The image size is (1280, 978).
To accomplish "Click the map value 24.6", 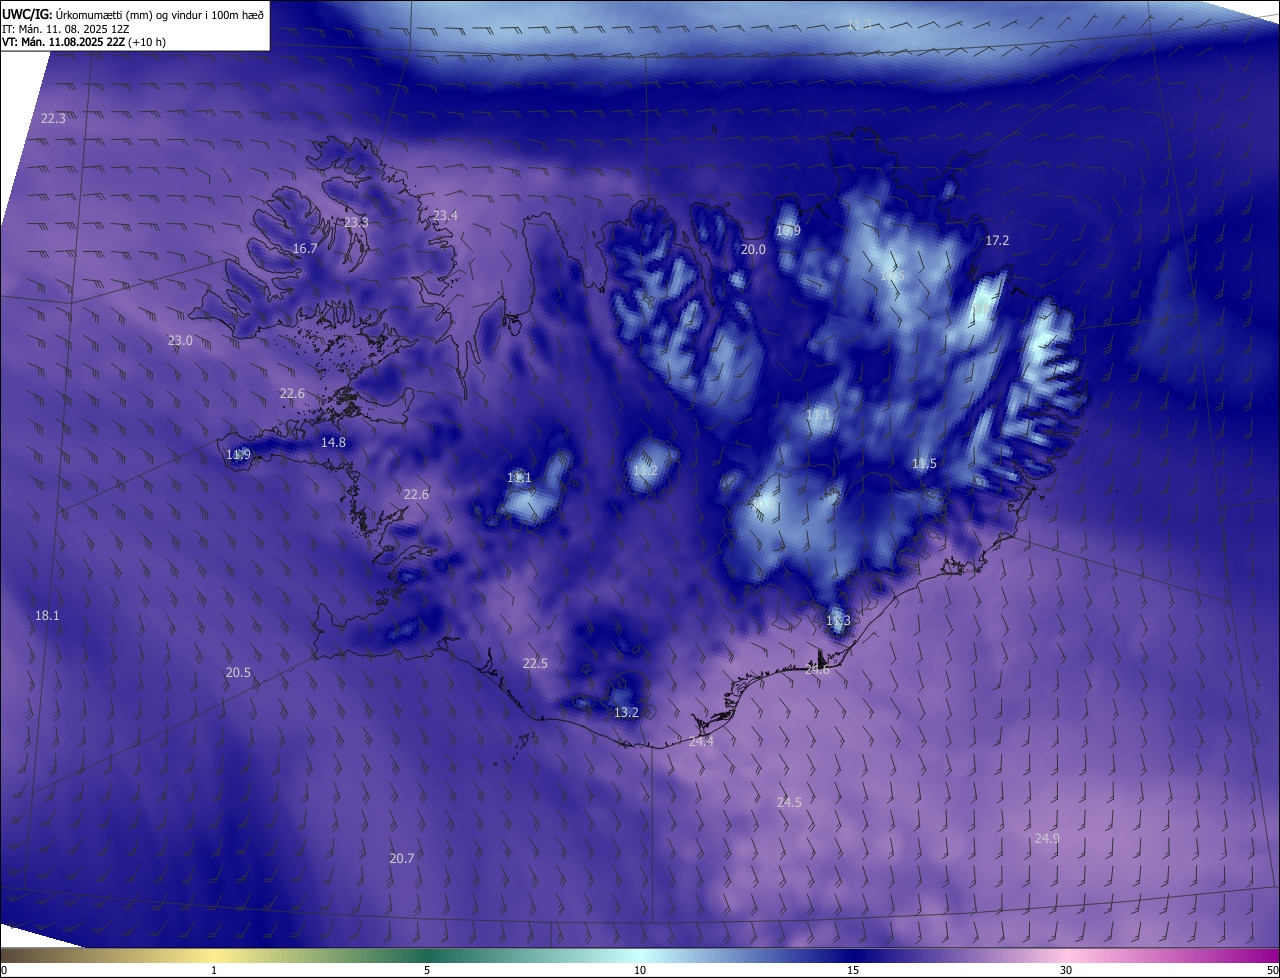I will coord(817,670).
